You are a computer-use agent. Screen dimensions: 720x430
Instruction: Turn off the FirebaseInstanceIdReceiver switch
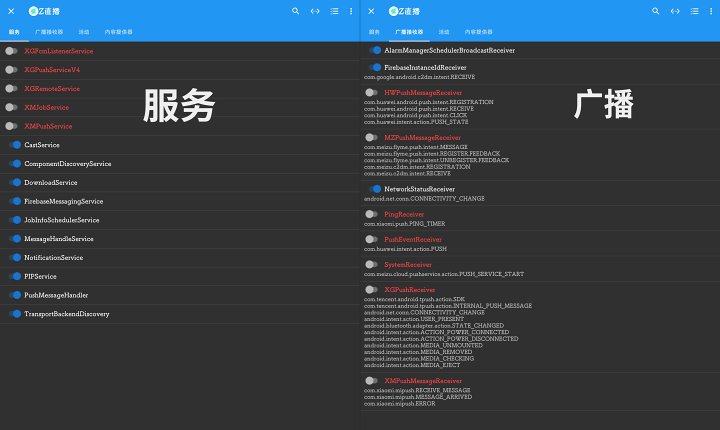click(x=375, y=68)
